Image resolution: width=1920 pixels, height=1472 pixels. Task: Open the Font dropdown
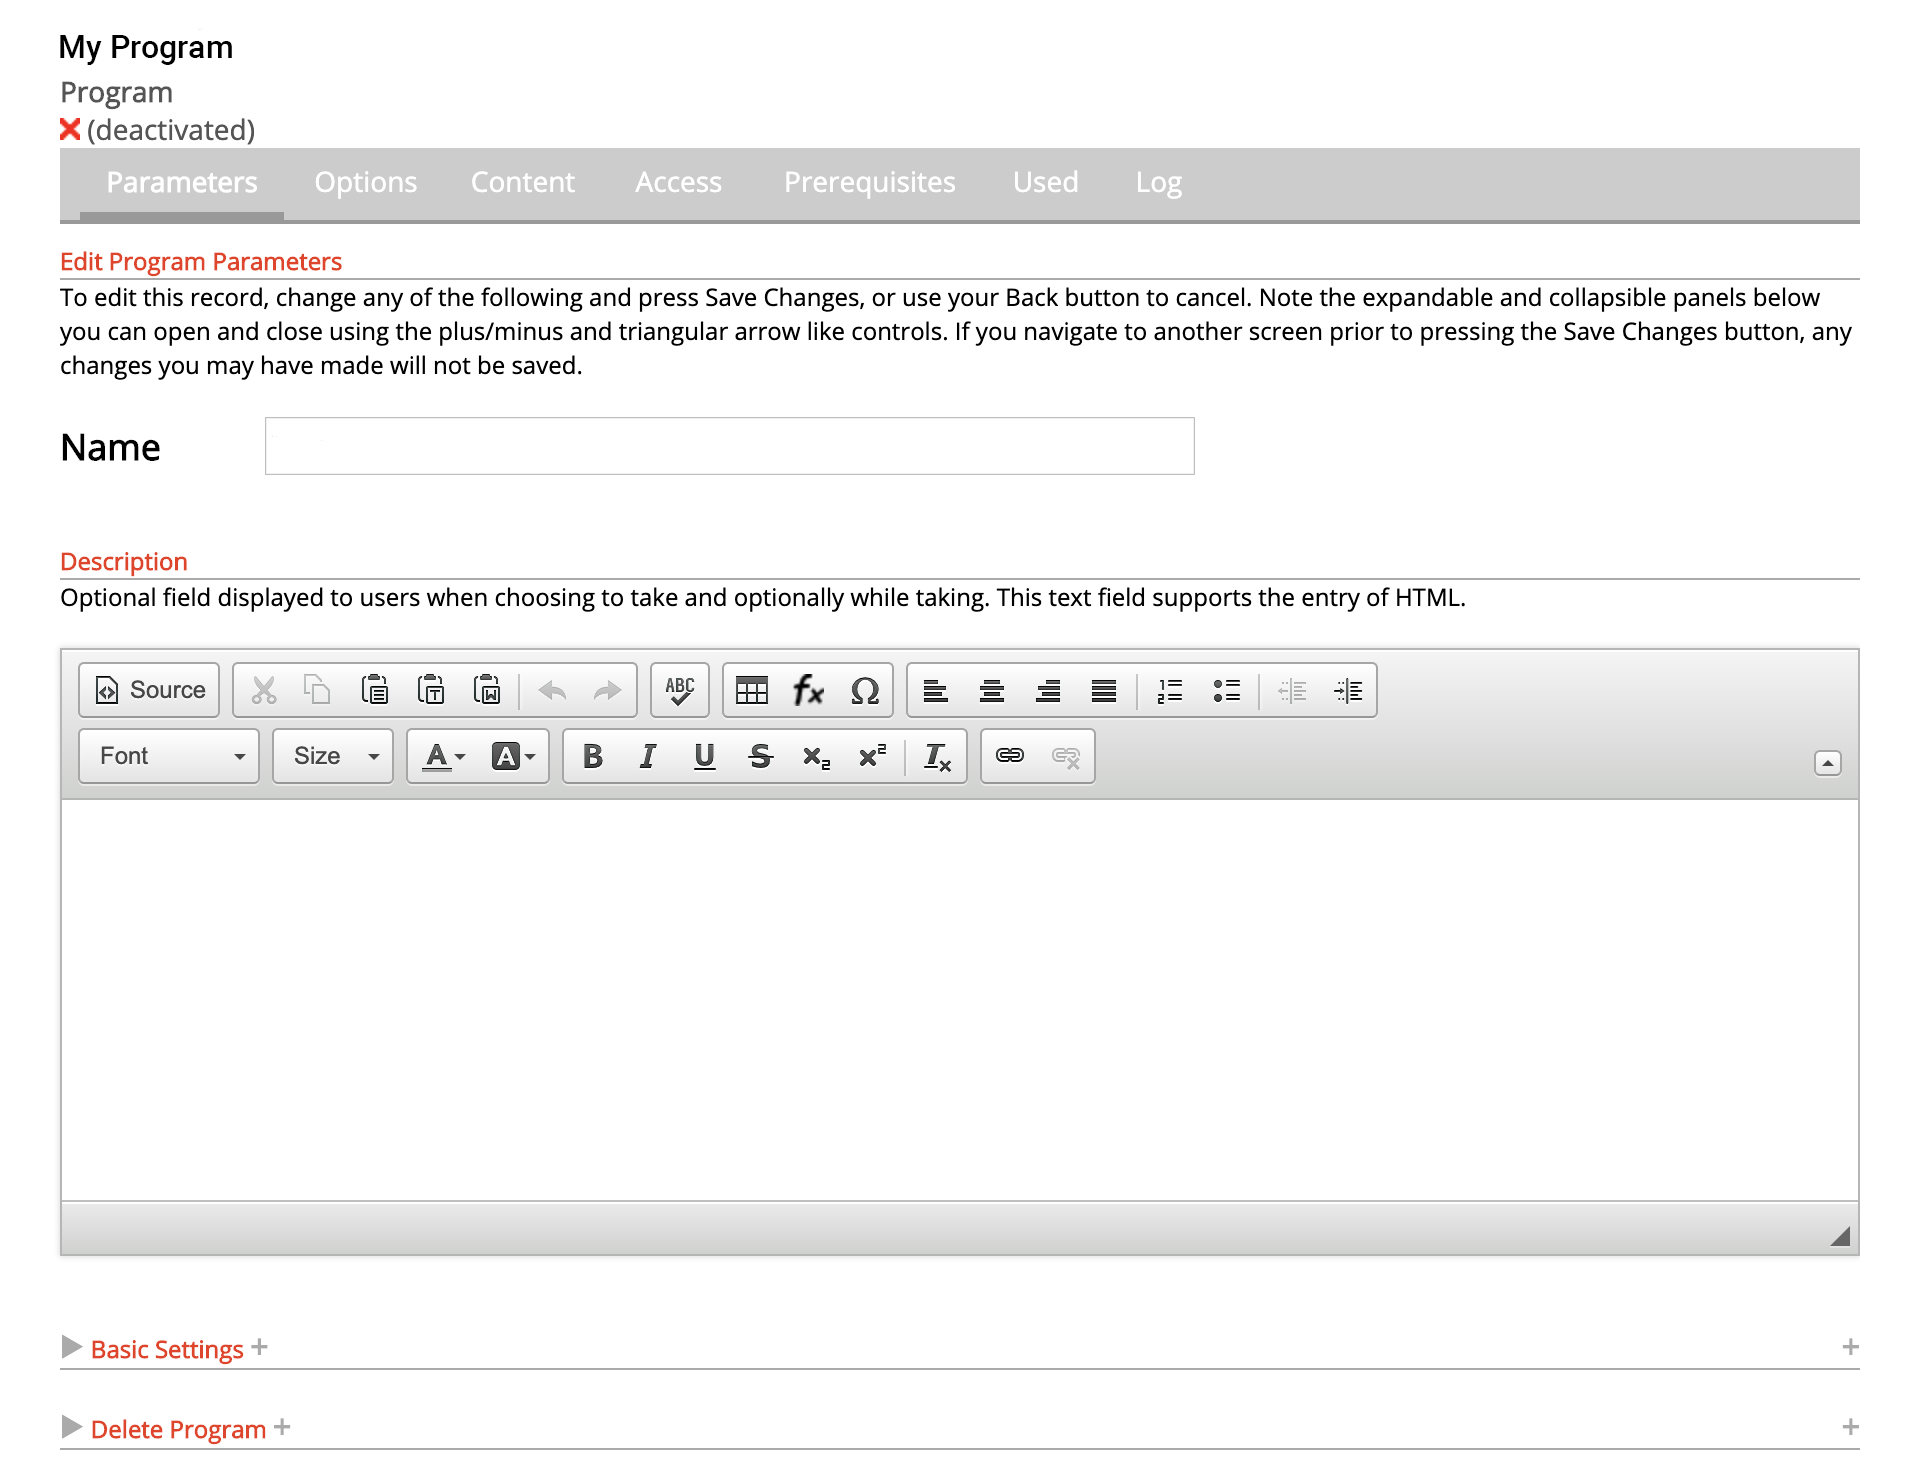(169, 756)
